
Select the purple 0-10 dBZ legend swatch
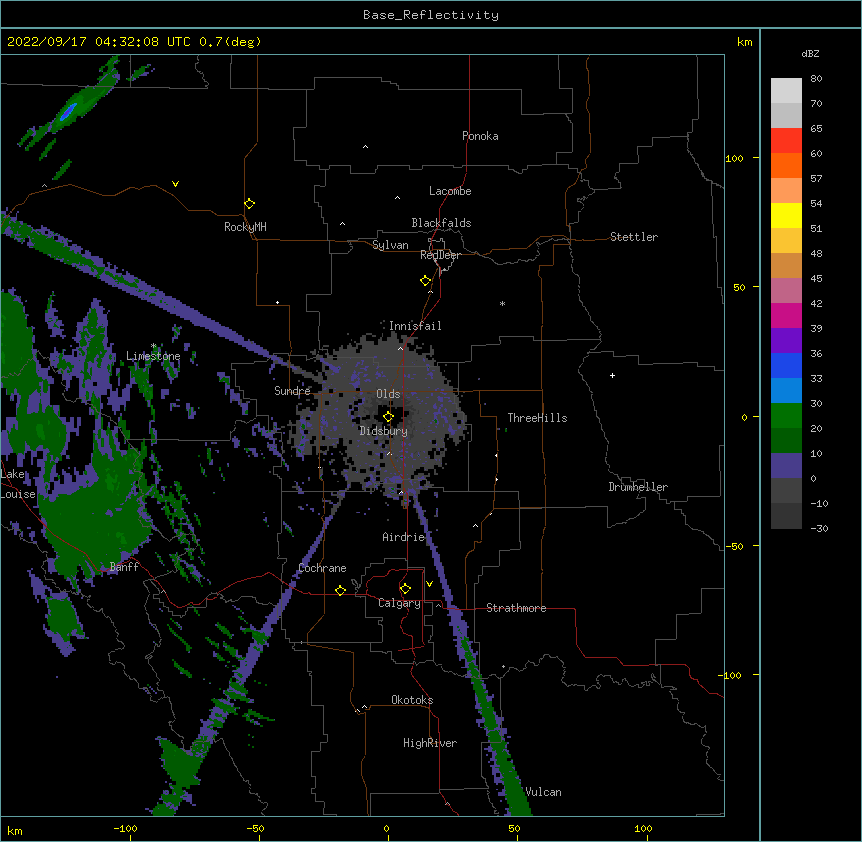786,466
